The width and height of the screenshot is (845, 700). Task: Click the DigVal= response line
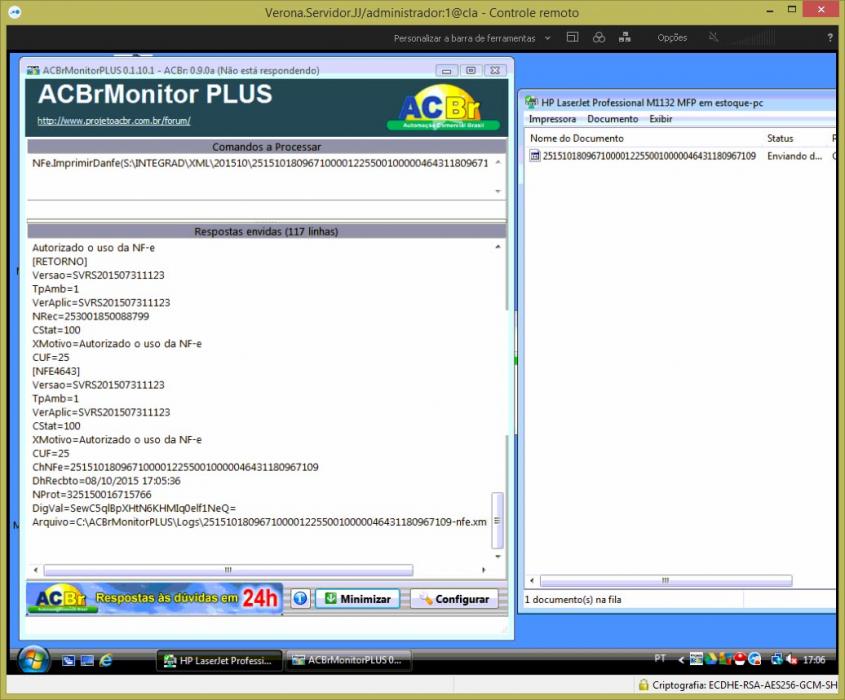click(x=134, y=508)
